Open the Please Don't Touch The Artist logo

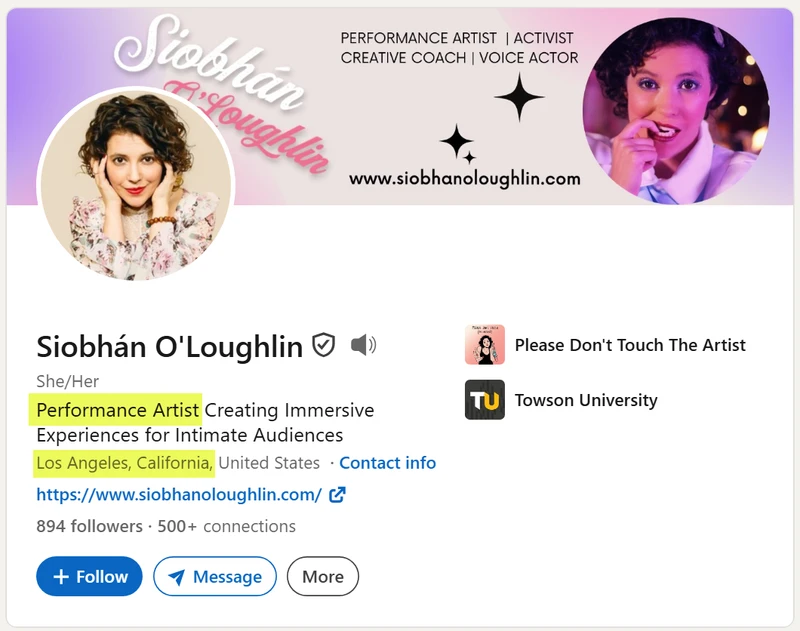[x=485, y=345]
